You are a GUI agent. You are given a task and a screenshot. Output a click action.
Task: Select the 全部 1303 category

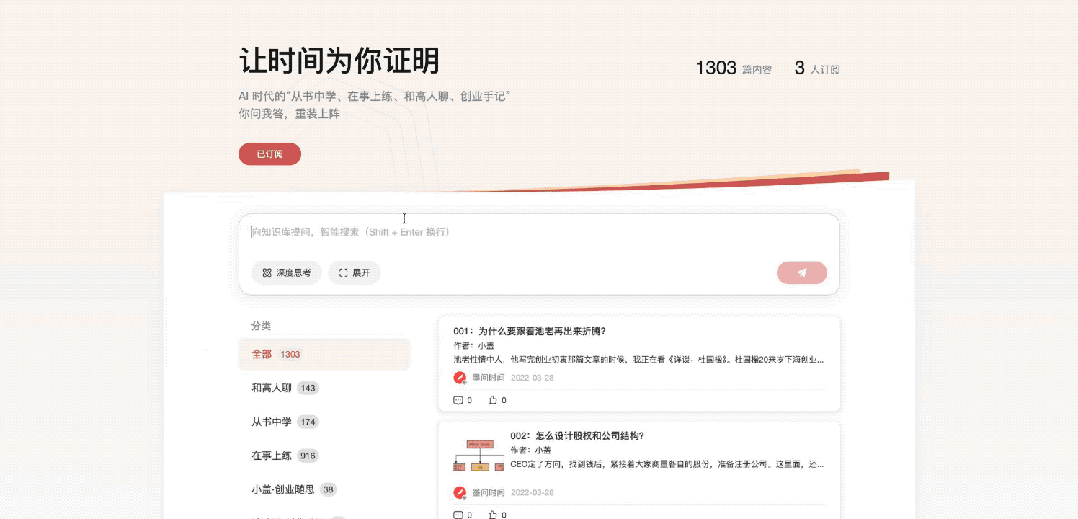[x=324, y=355]
